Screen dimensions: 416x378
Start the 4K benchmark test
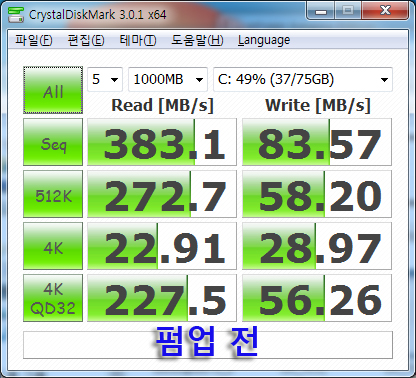coord(53,246)
